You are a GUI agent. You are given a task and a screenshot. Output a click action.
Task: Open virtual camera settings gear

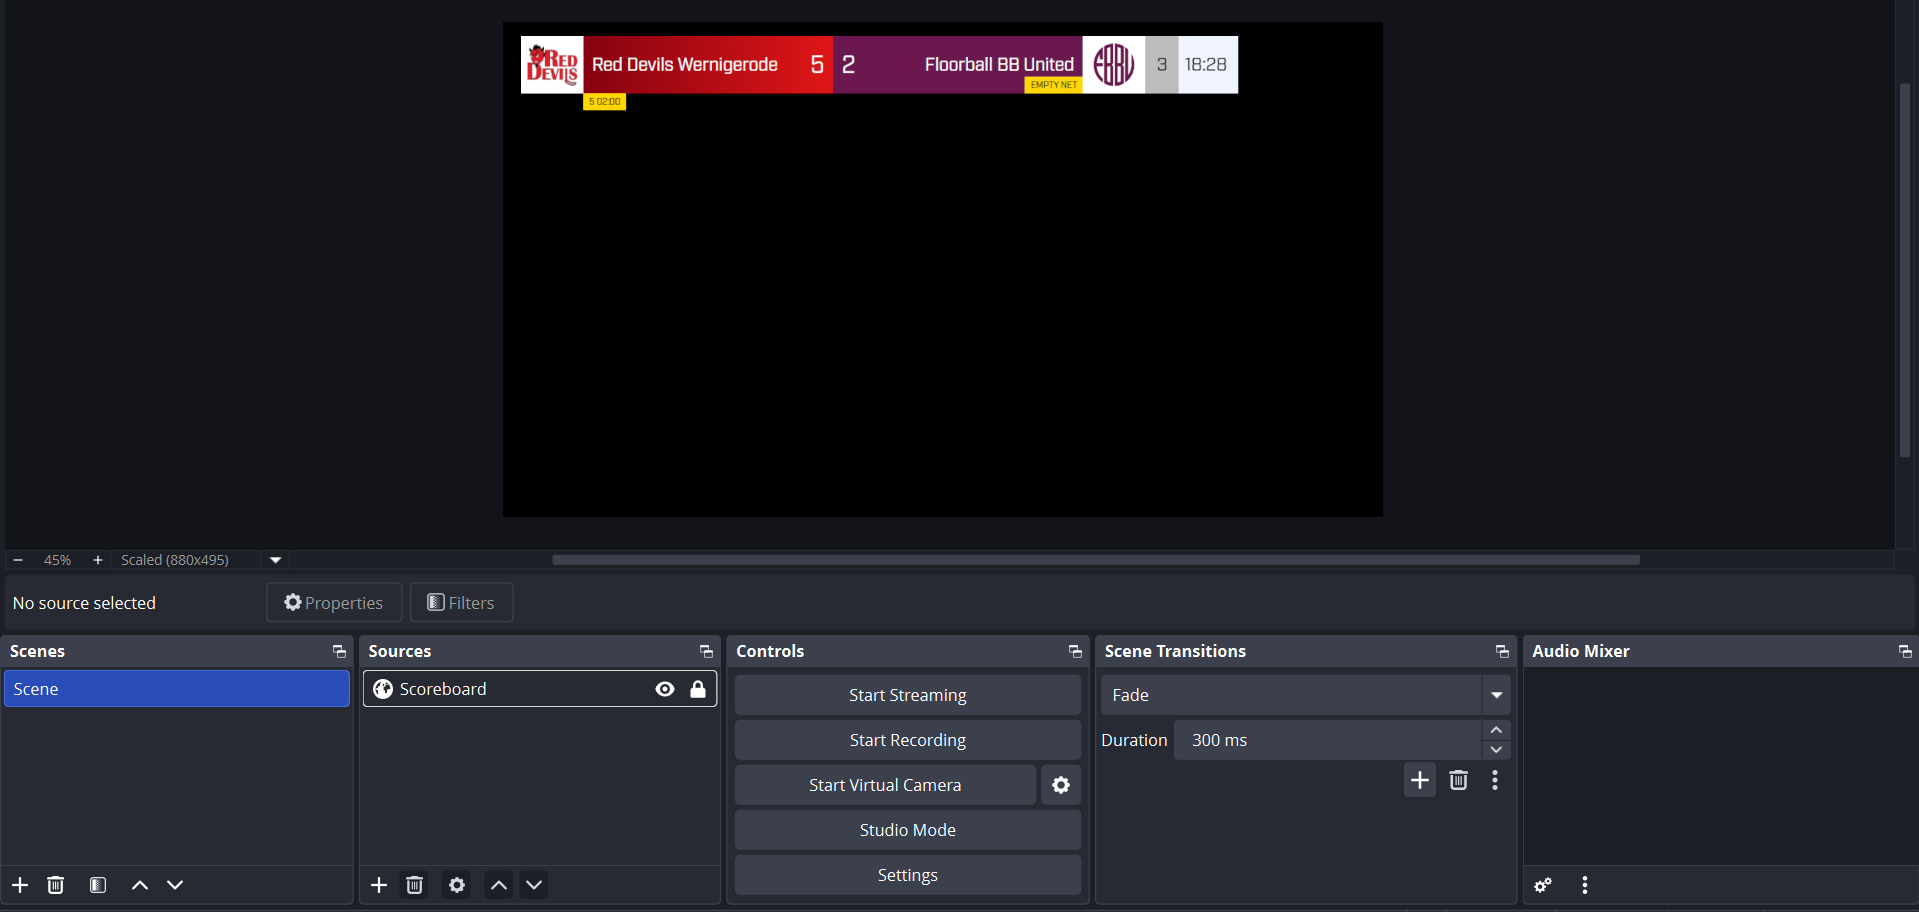(1061, 785)
